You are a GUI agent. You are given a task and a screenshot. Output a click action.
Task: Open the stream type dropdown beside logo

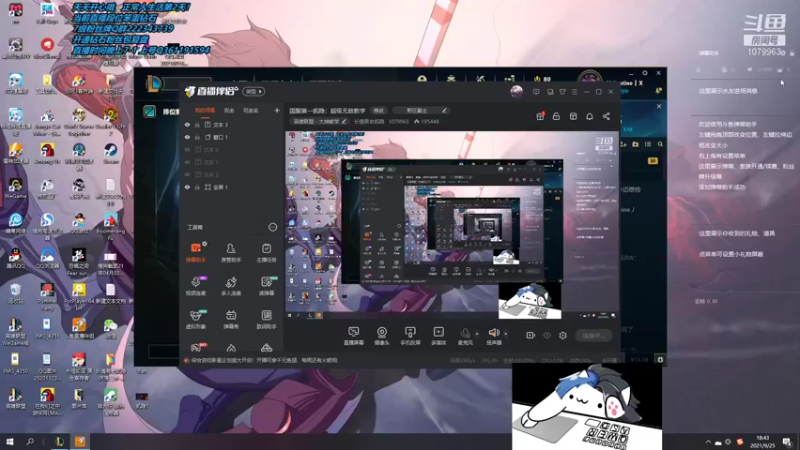254,91
